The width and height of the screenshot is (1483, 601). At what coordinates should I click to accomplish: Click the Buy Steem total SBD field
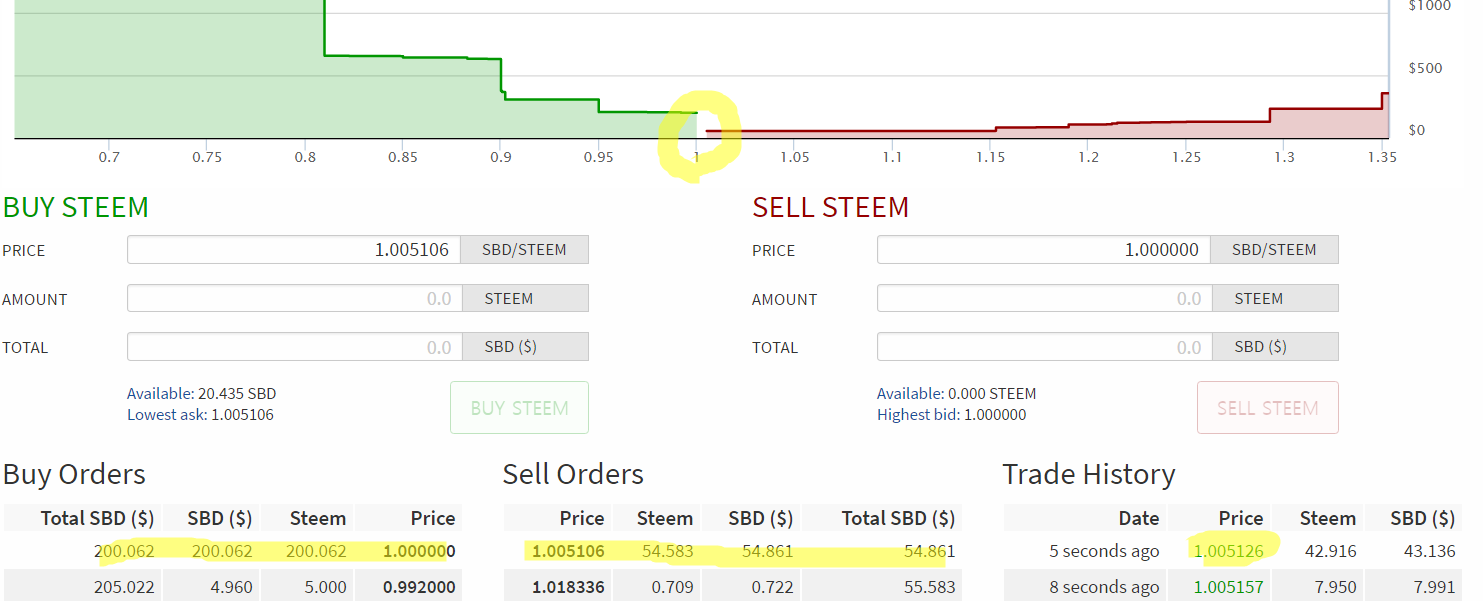coord(293,347)
